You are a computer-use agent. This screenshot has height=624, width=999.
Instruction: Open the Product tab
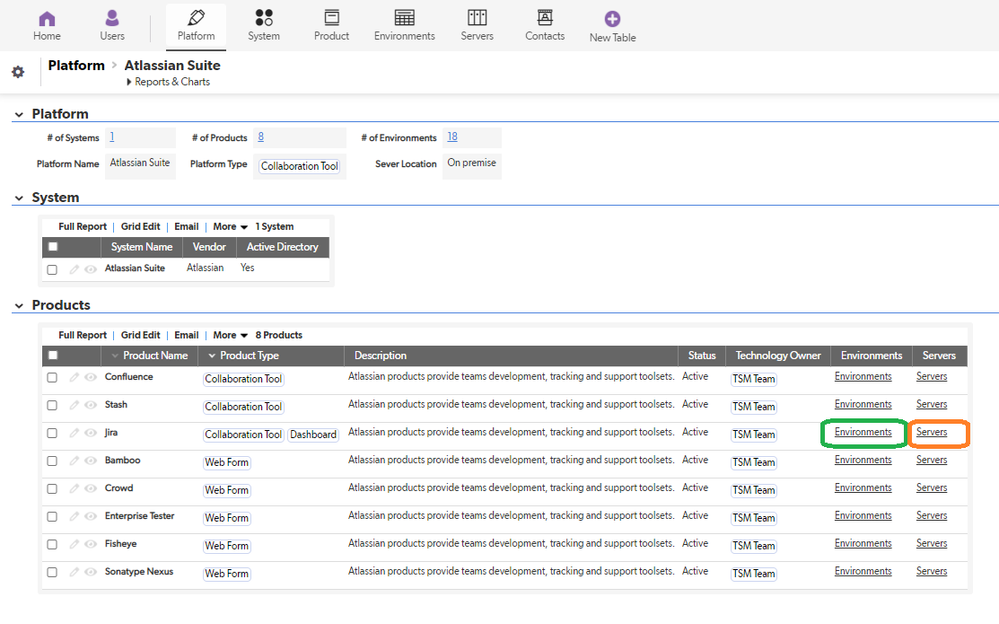pyautogui.click(x=331, y=25)
